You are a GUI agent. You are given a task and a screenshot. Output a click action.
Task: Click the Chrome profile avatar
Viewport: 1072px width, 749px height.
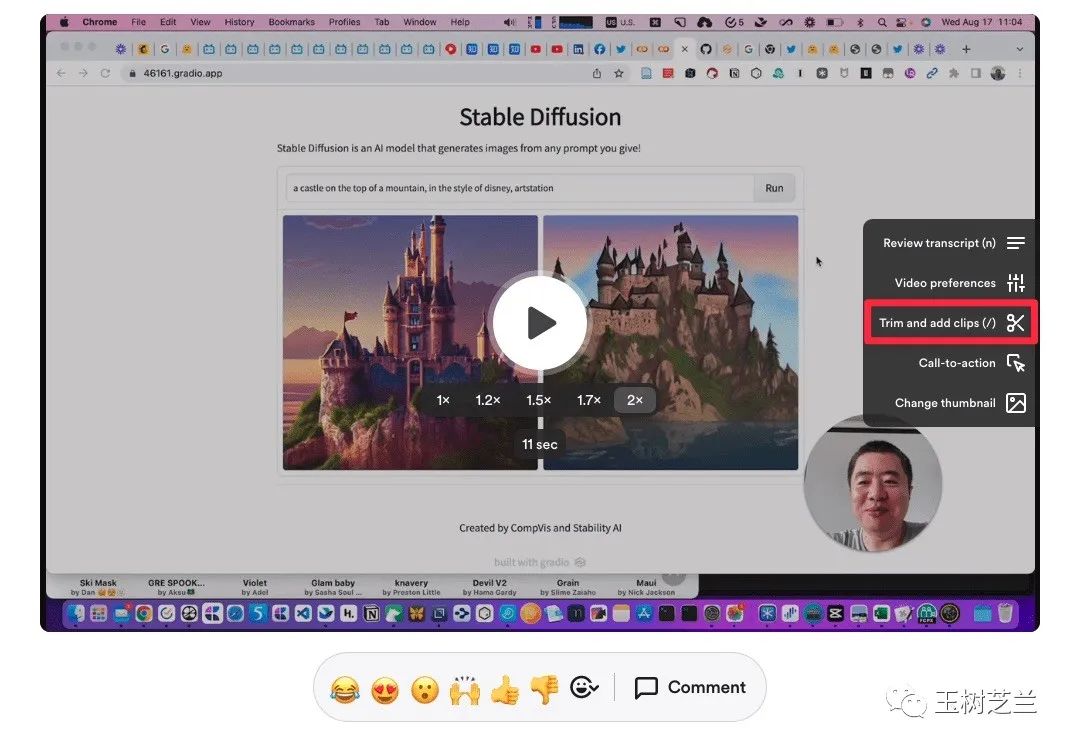coord(998,73)
